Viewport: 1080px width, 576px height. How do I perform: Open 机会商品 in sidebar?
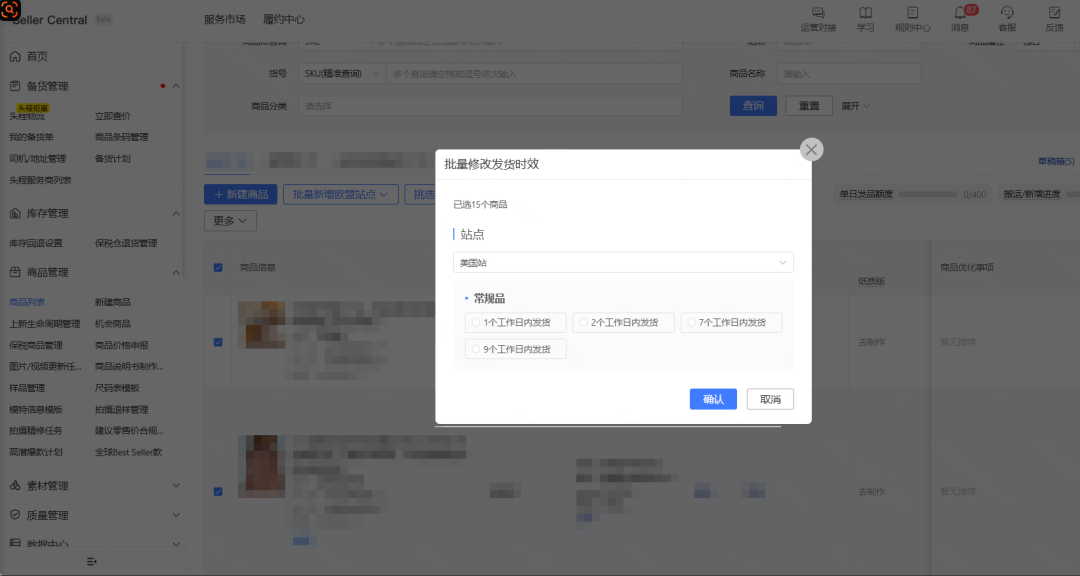(x=112, y=323)
